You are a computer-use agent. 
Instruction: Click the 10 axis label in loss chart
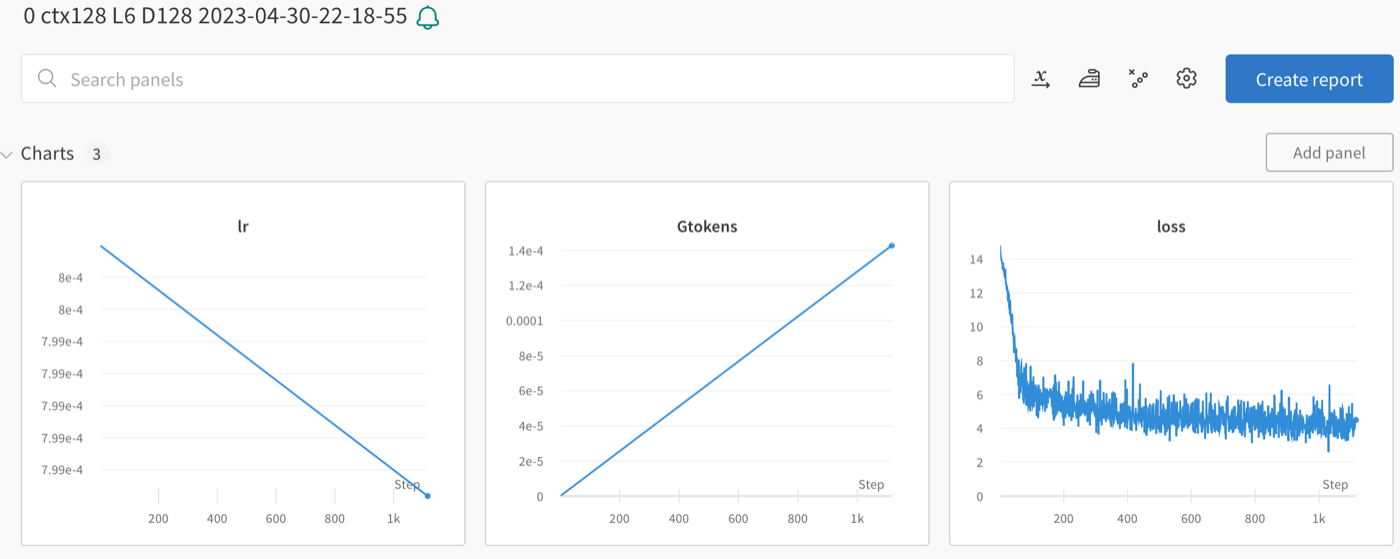(x=977, y=327)
